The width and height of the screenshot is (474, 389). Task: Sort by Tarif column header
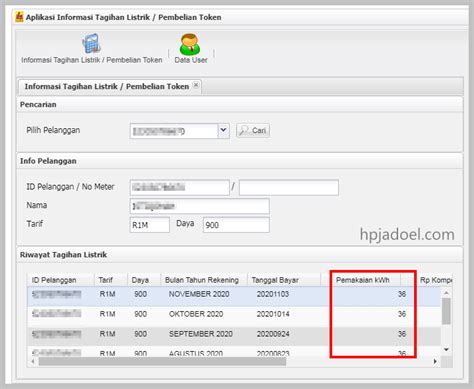click(x=111, y=280)
